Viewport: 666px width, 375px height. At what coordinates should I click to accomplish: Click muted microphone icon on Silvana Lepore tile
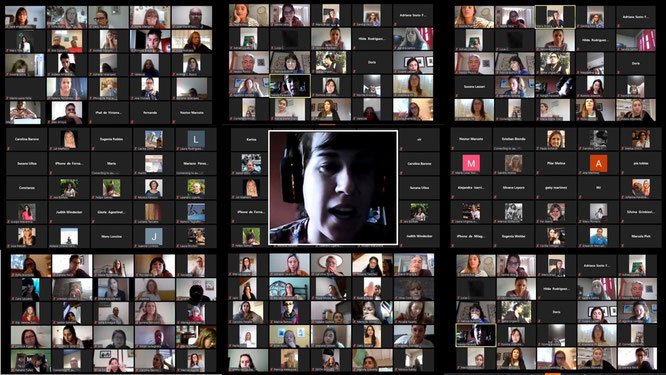[495, 197]
